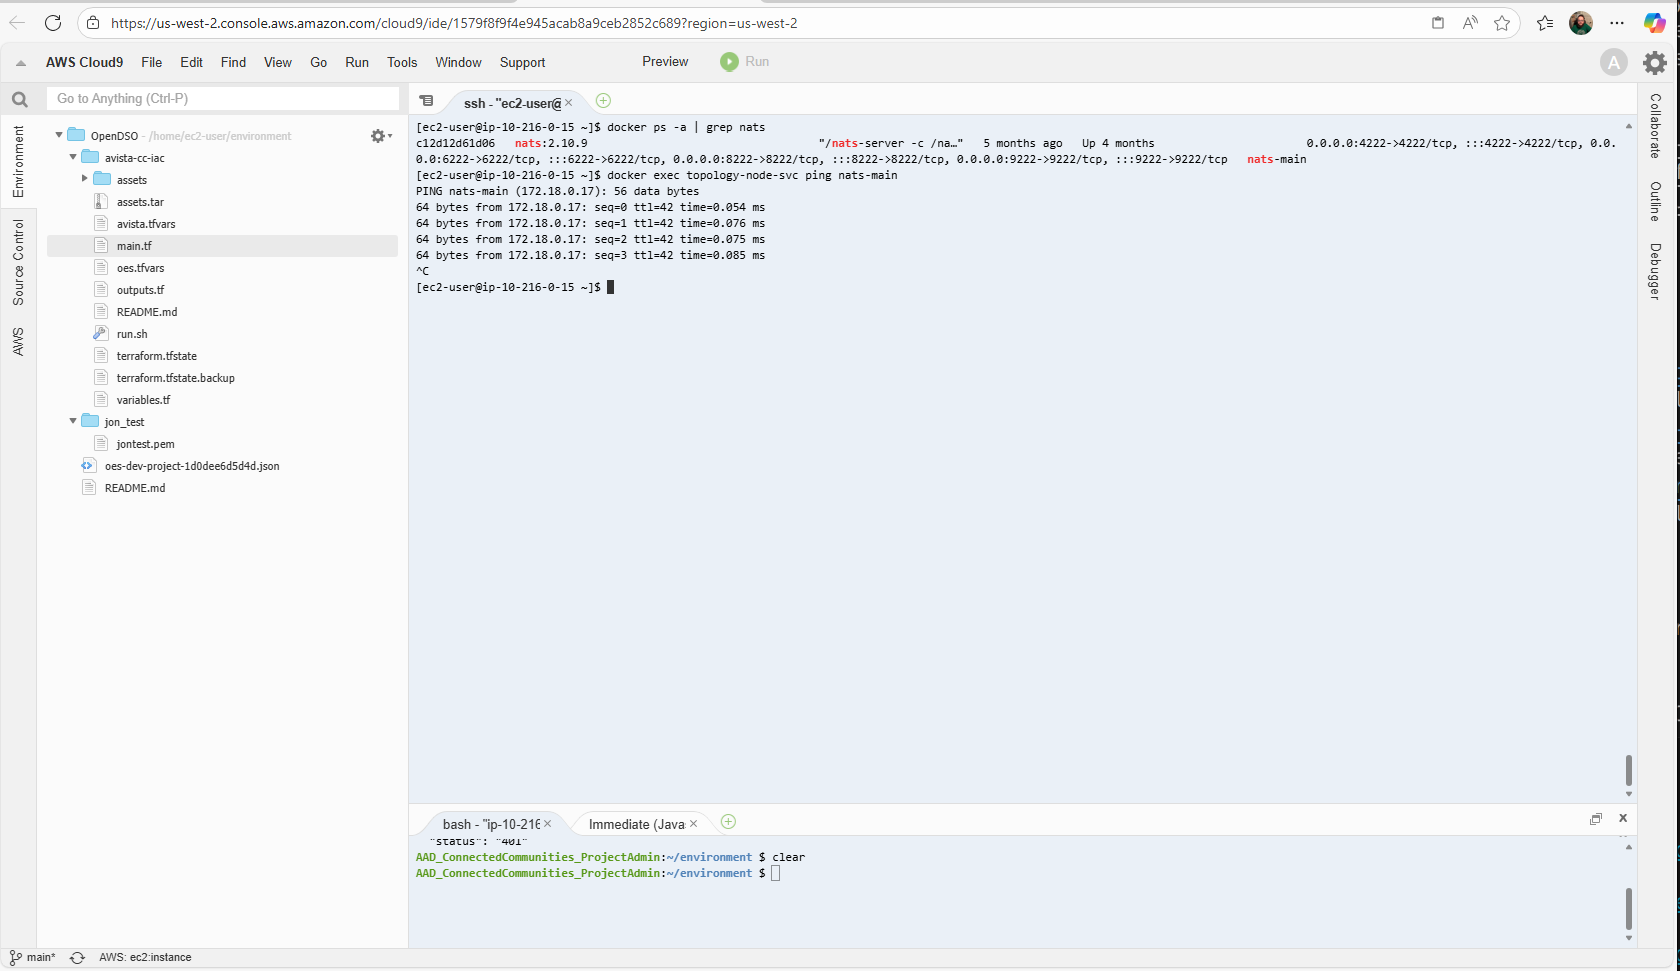Click AWS Cloud9 menu label
Viewport: 1680px width, 971px height.
pos(84,62)
